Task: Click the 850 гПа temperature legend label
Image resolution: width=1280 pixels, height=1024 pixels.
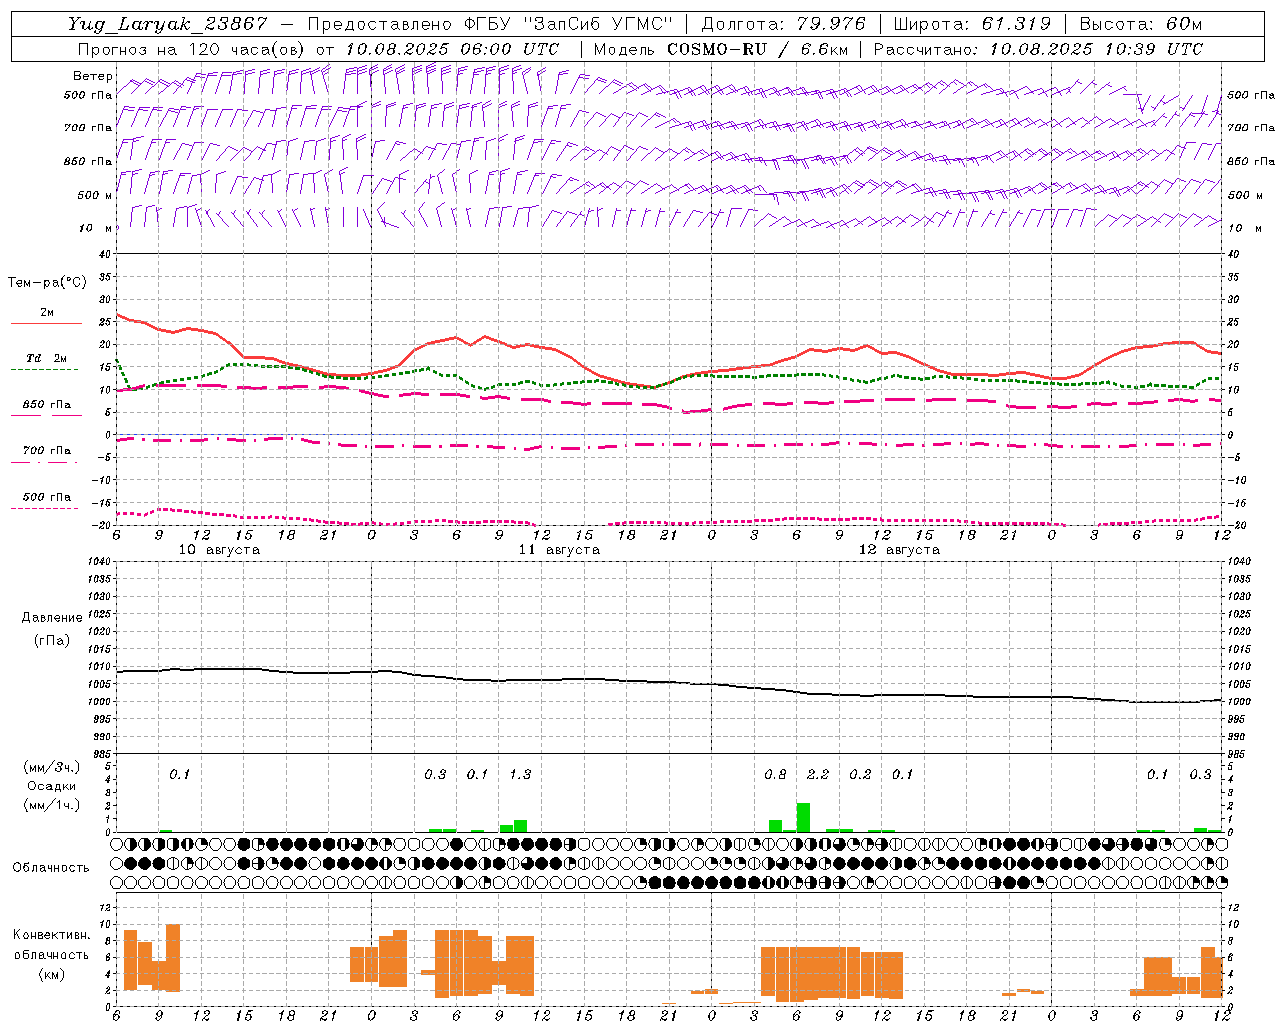Action: click(x=46, y=404)
